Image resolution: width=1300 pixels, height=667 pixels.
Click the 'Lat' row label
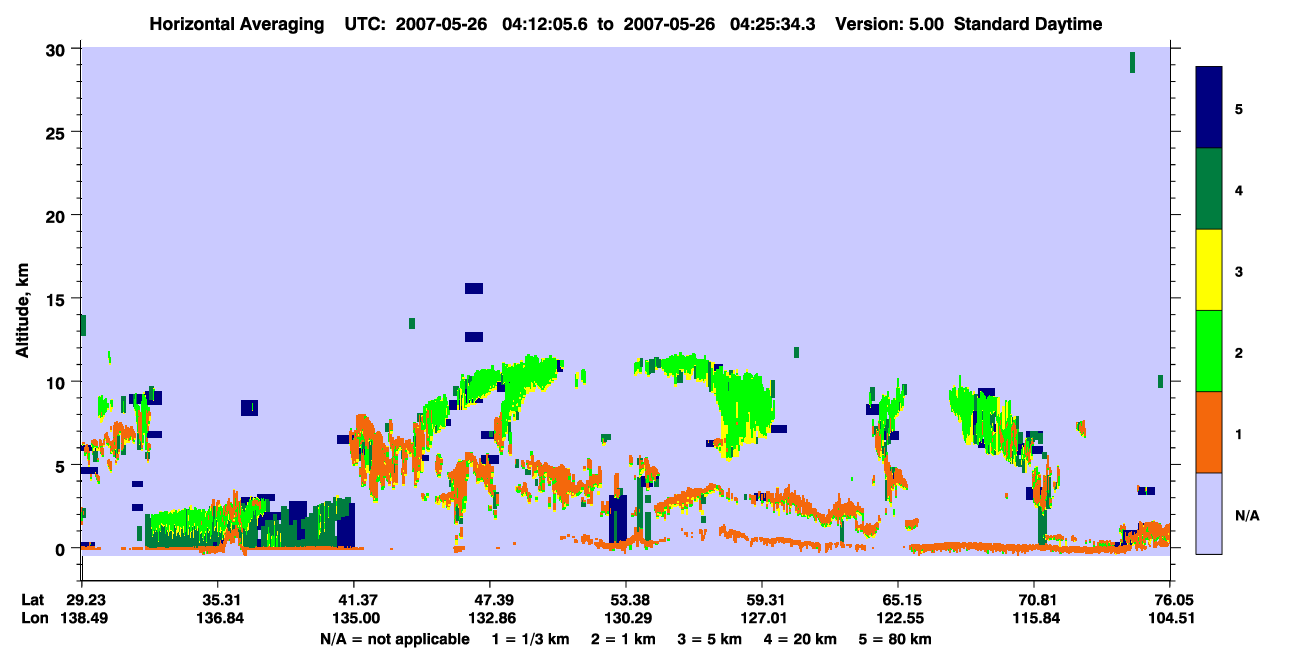[x=32, y=600]
